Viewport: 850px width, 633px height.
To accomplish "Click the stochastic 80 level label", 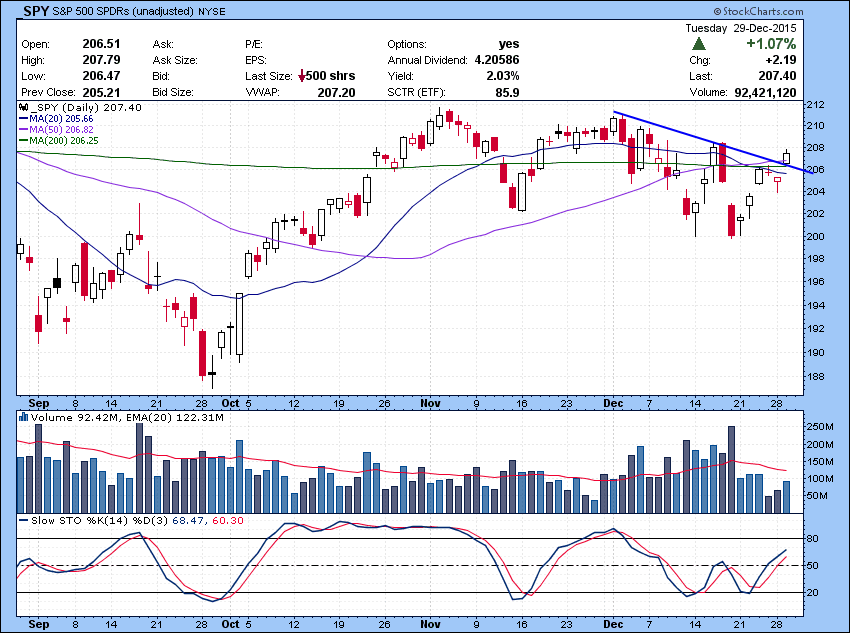I will click(x=813, y=539).
